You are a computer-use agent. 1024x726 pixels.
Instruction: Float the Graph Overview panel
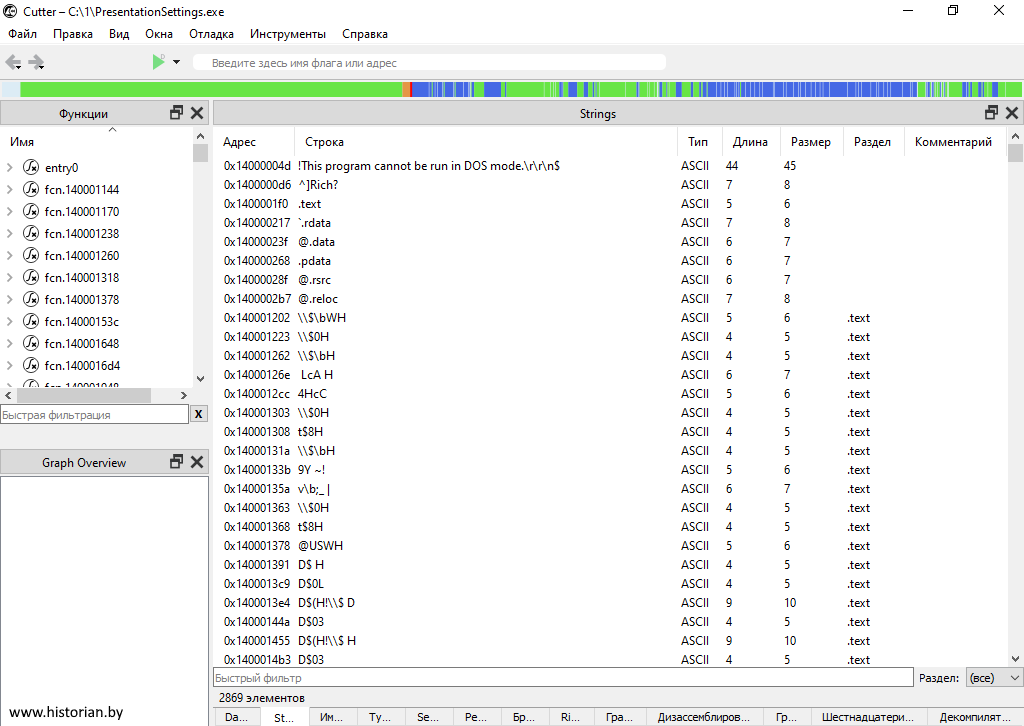pos(177,462)
